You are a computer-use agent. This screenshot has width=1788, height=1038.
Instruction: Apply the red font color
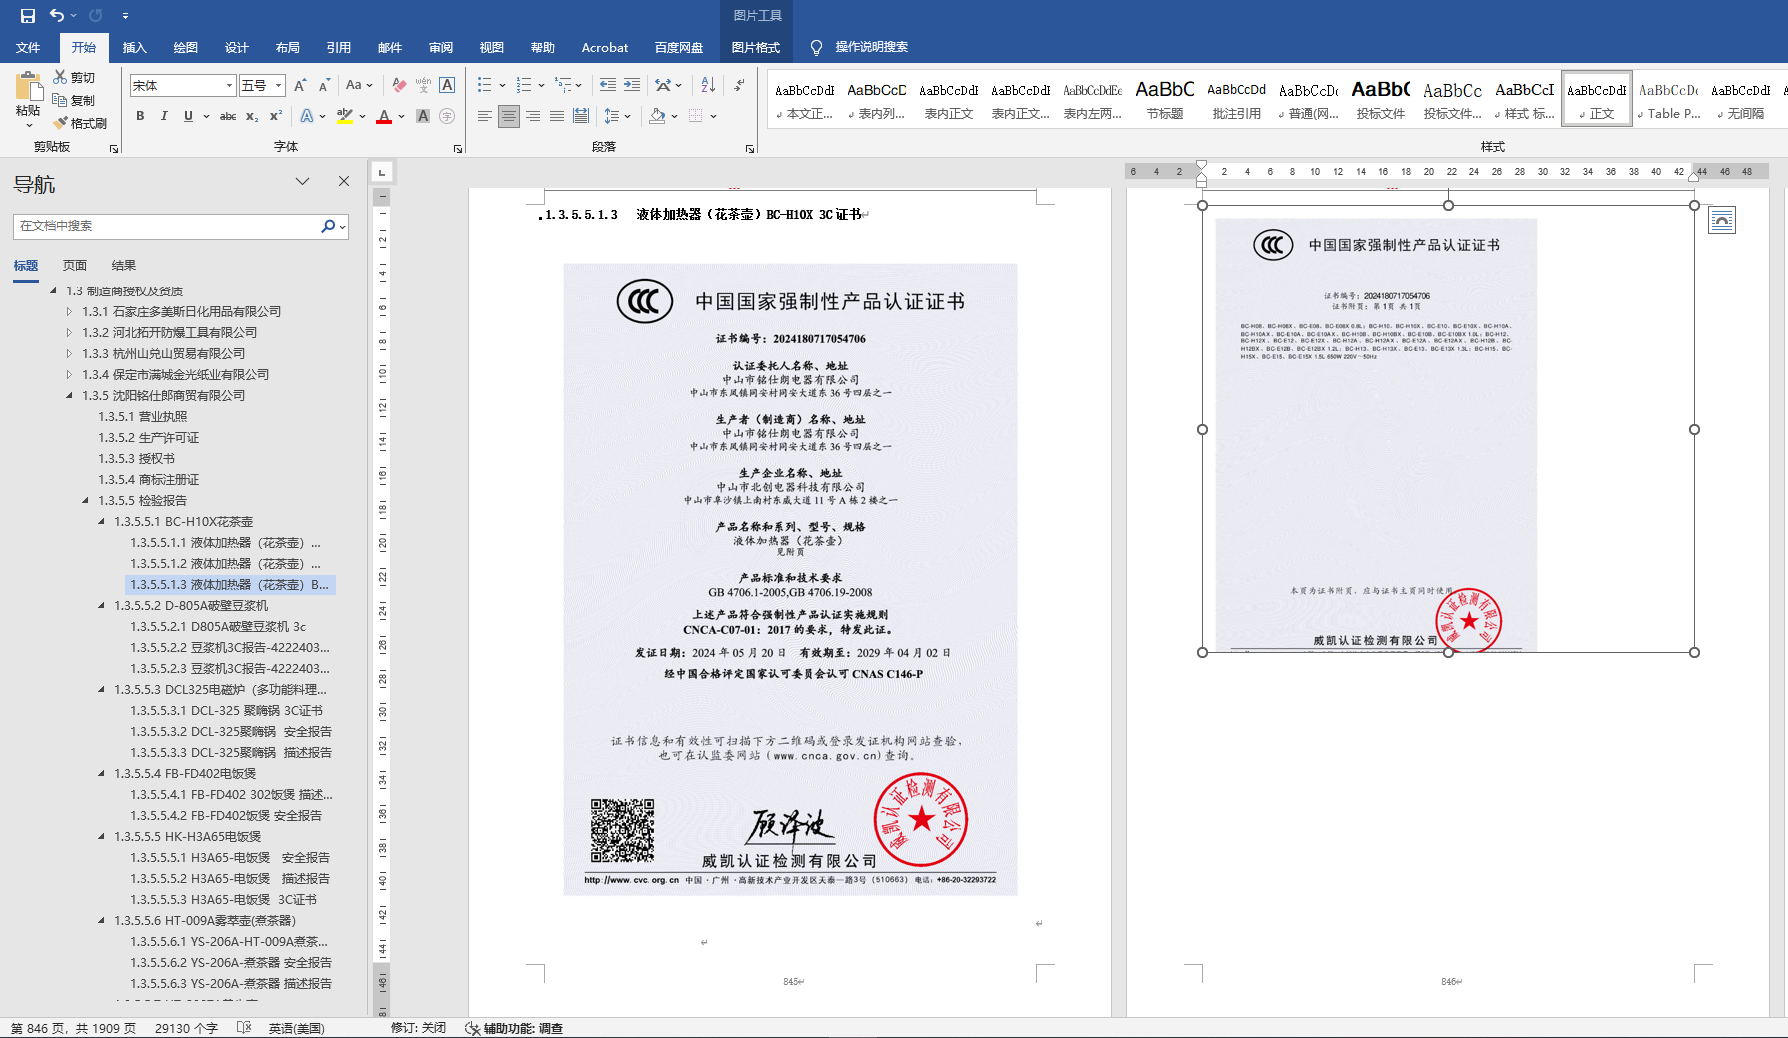[x=384, y=116]
